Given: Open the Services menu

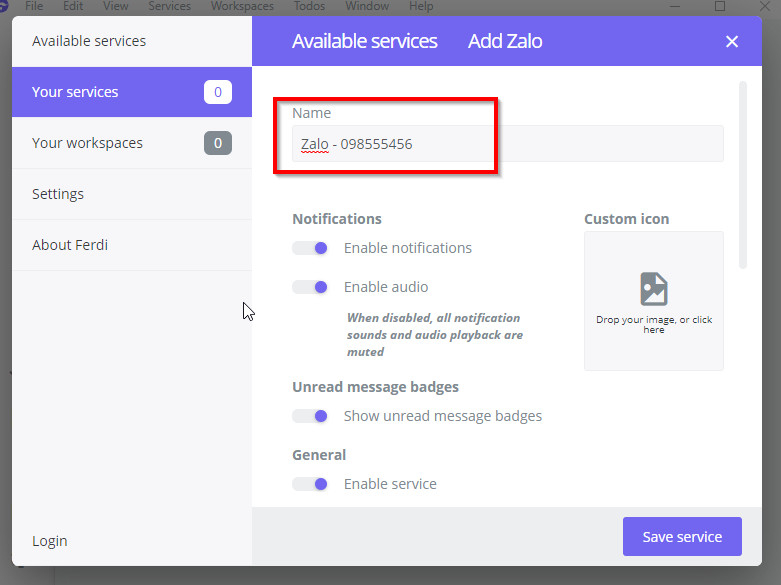Looking at the screenshot, I should pyautogui.click(x=169, y=6).
